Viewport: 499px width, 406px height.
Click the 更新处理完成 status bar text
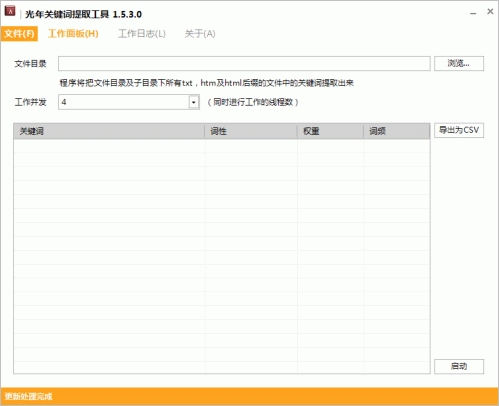(29, 396)
